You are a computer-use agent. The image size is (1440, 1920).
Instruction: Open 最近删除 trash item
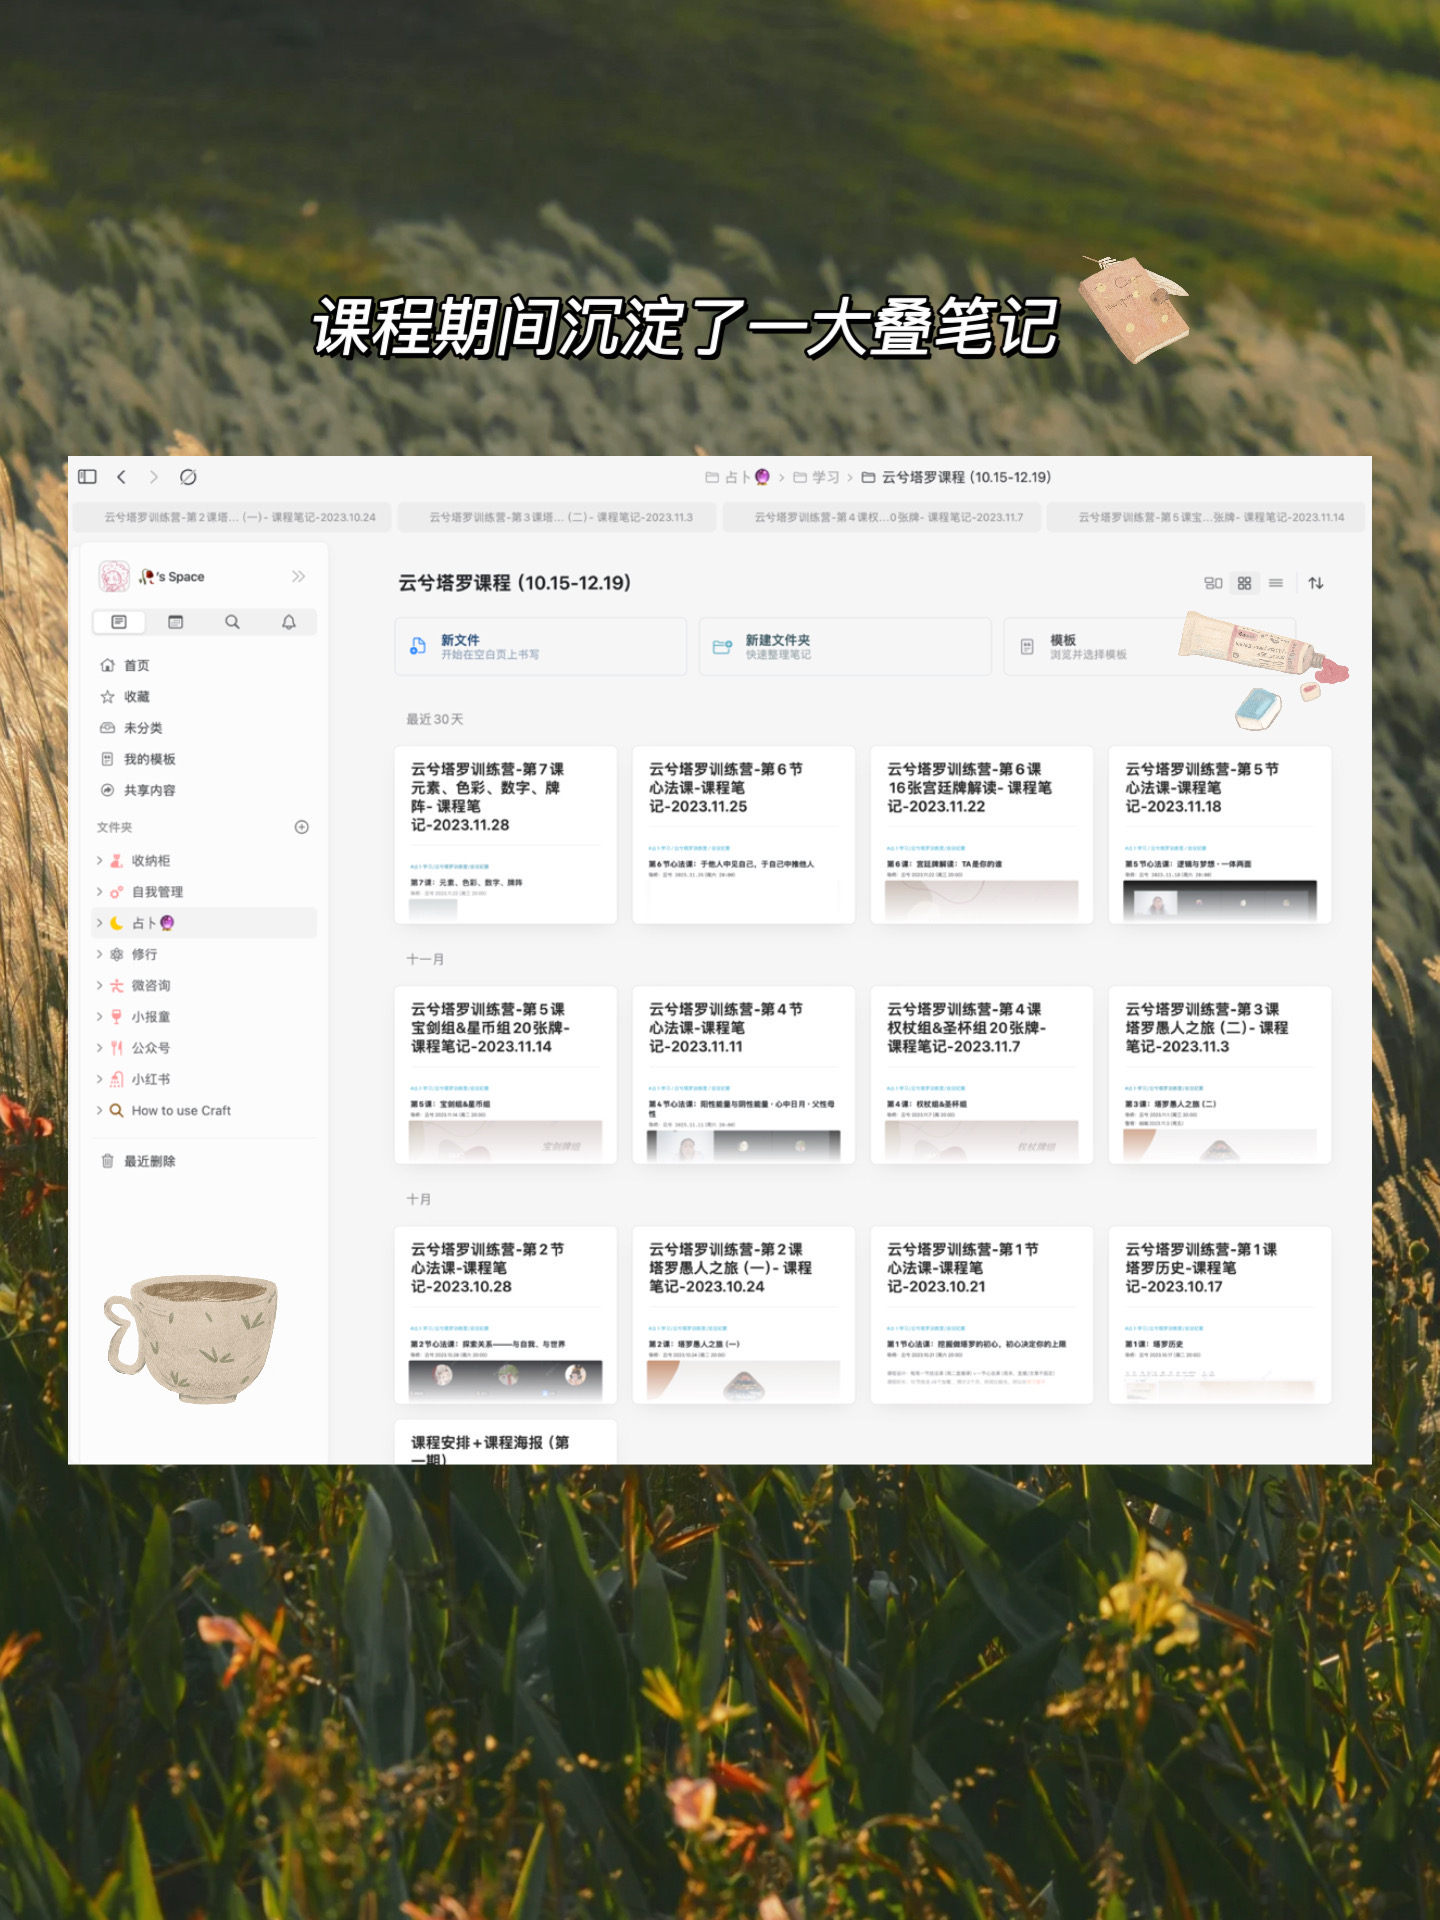(149, 1161)
